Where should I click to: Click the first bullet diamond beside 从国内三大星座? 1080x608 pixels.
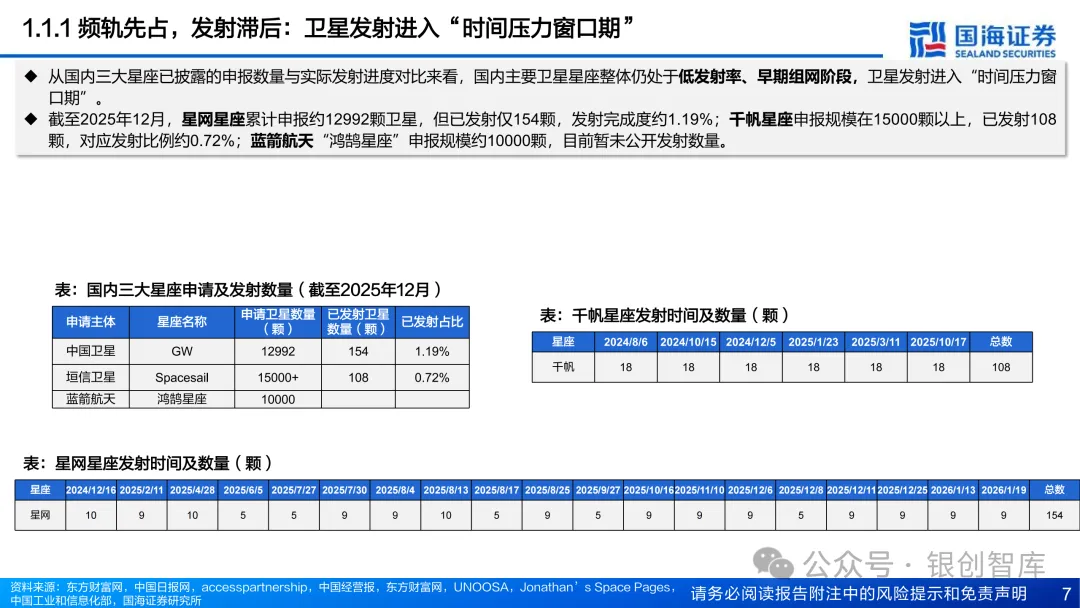[31, 76]
